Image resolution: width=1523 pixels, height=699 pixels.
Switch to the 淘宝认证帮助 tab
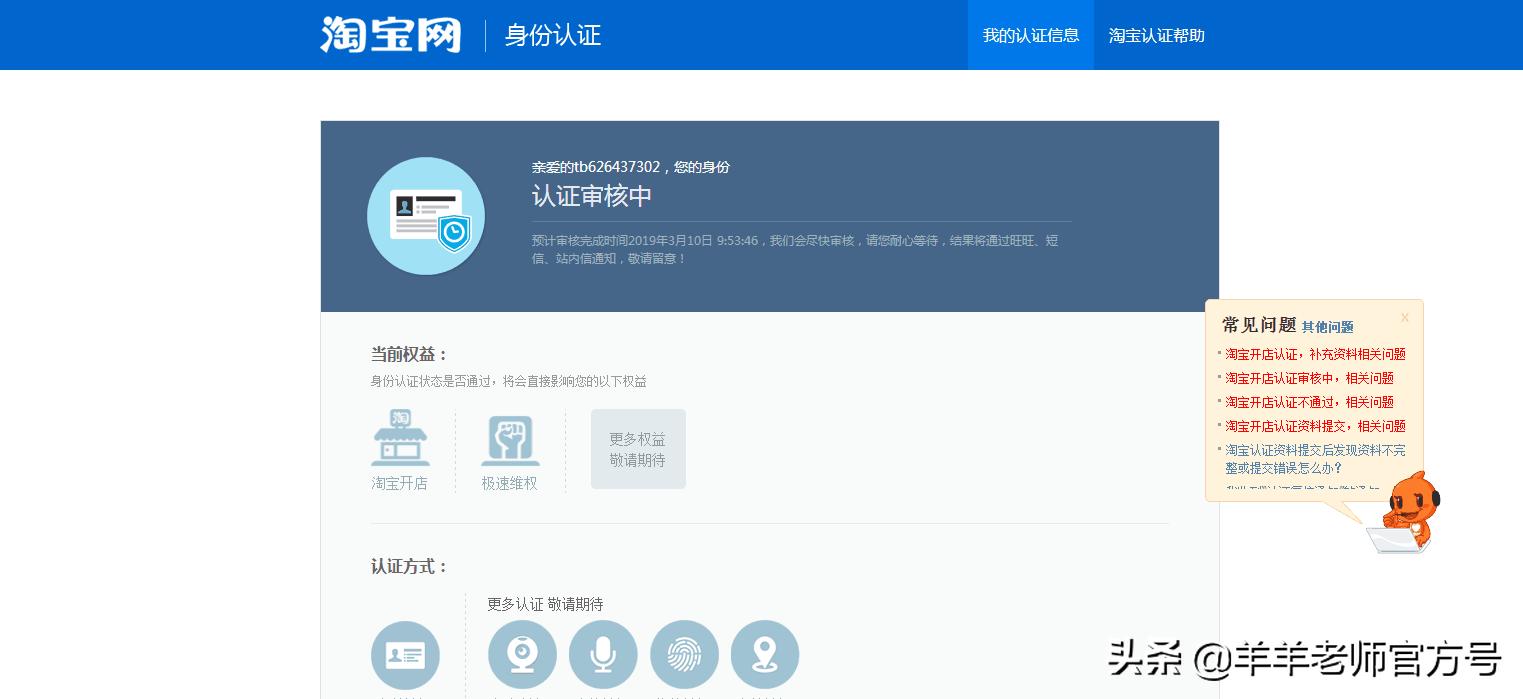coord(1156,35)
